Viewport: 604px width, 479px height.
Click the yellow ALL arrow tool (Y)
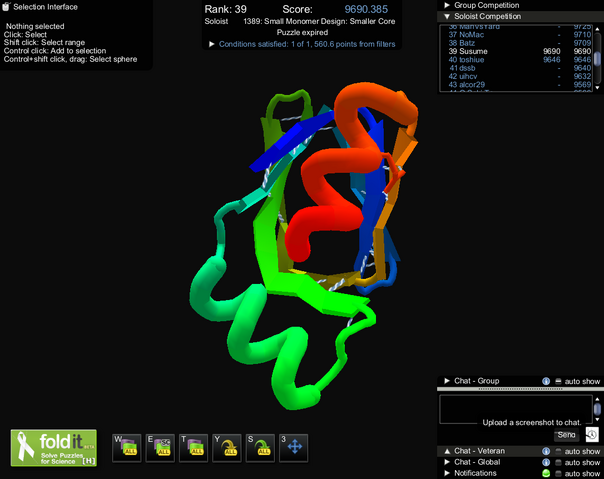pyautogui.click(x=227, y=447)
